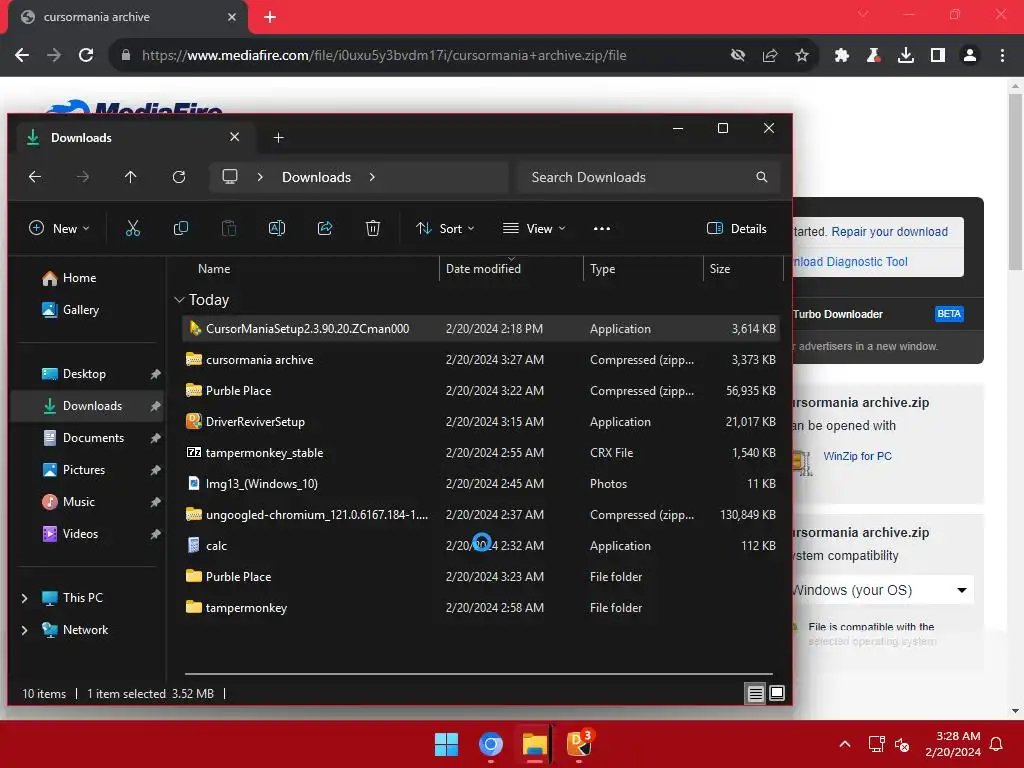Click the Search Downloads field
The image size is (1024, 768).
(648, 177)
